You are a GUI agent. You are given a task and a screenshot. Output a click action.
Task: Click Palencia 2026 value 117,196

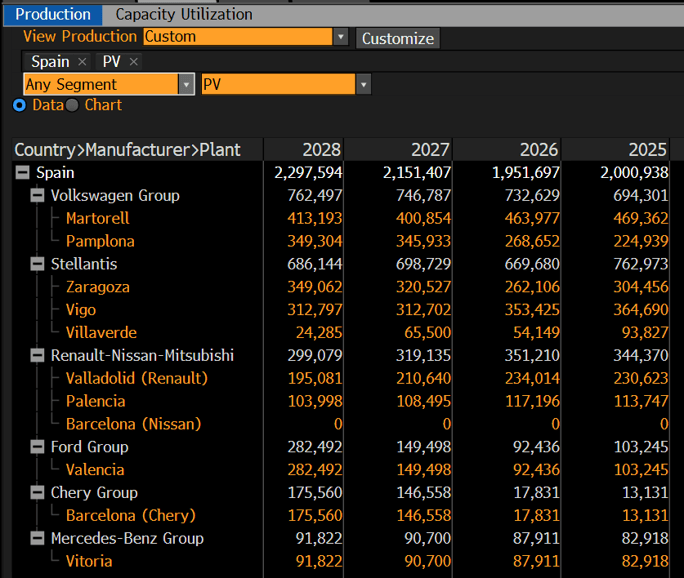[532, 401]
